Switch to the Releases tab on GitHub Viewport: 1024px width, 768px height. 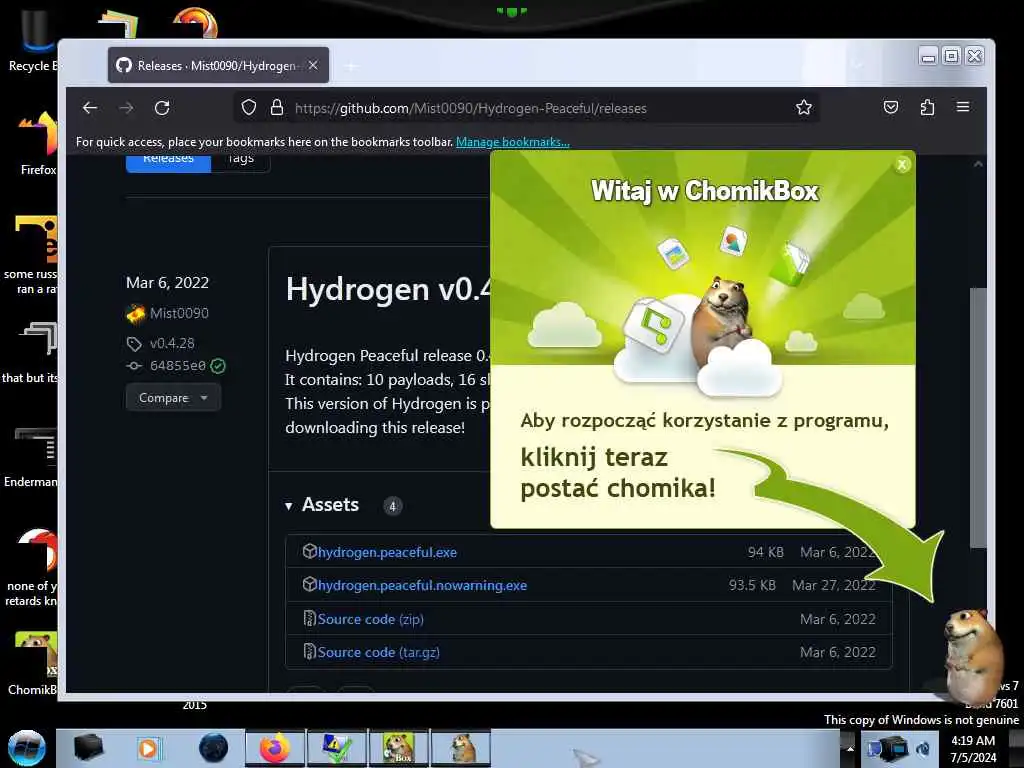(x=168, y=161)
